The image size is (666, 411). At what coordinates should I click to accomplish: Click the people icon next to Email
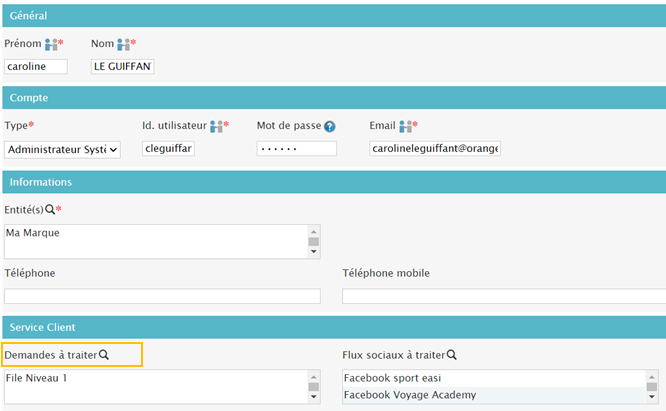(x=406, y=126)
